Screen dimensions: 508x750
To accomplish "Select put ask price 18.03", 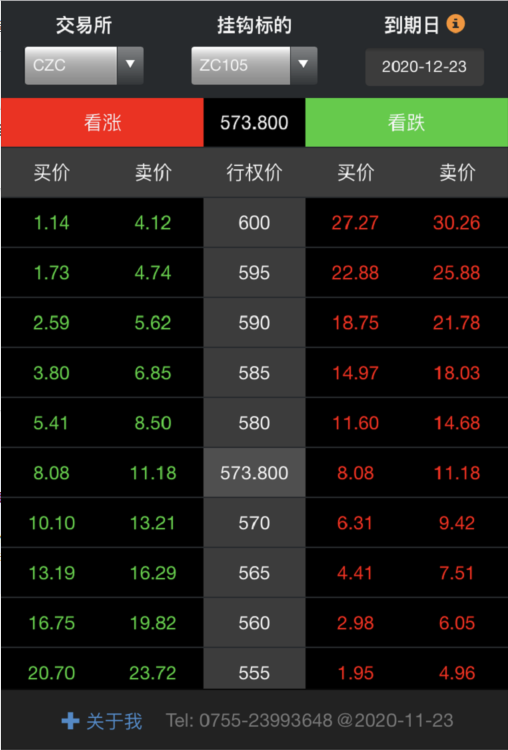I will click(457, 373).
